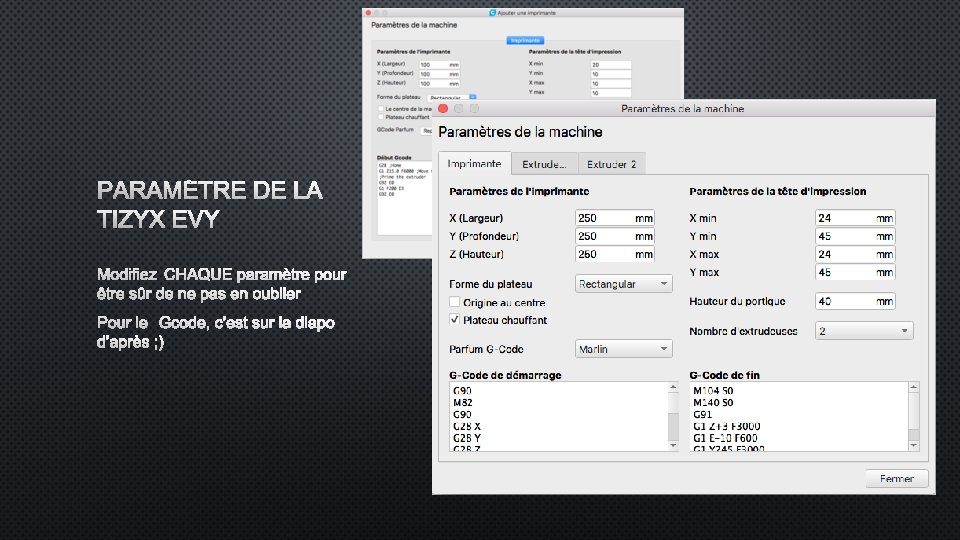Click the X (Largeur) field showing 250
The image size is (960, 540).
[615, 218]
